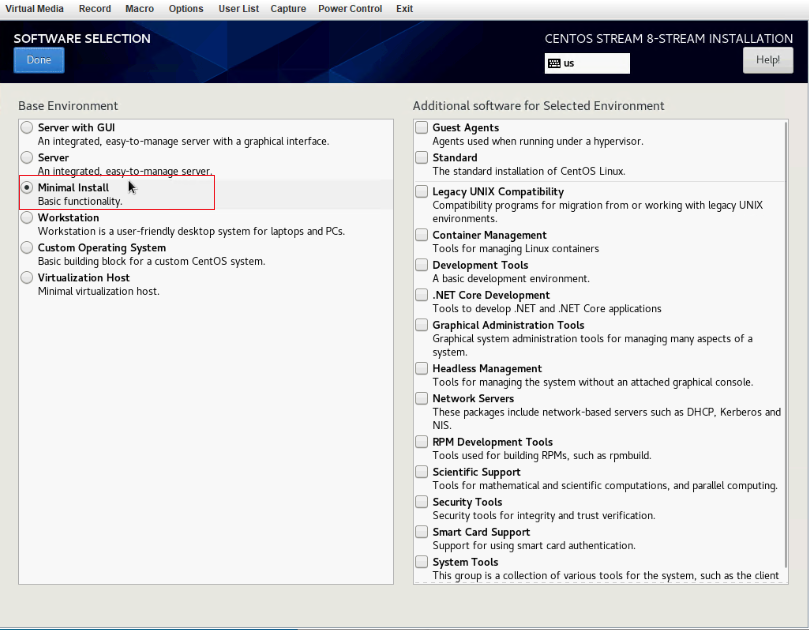
Task: Click 'Security tools for integrity and trust verification.'
Action: 544,515
